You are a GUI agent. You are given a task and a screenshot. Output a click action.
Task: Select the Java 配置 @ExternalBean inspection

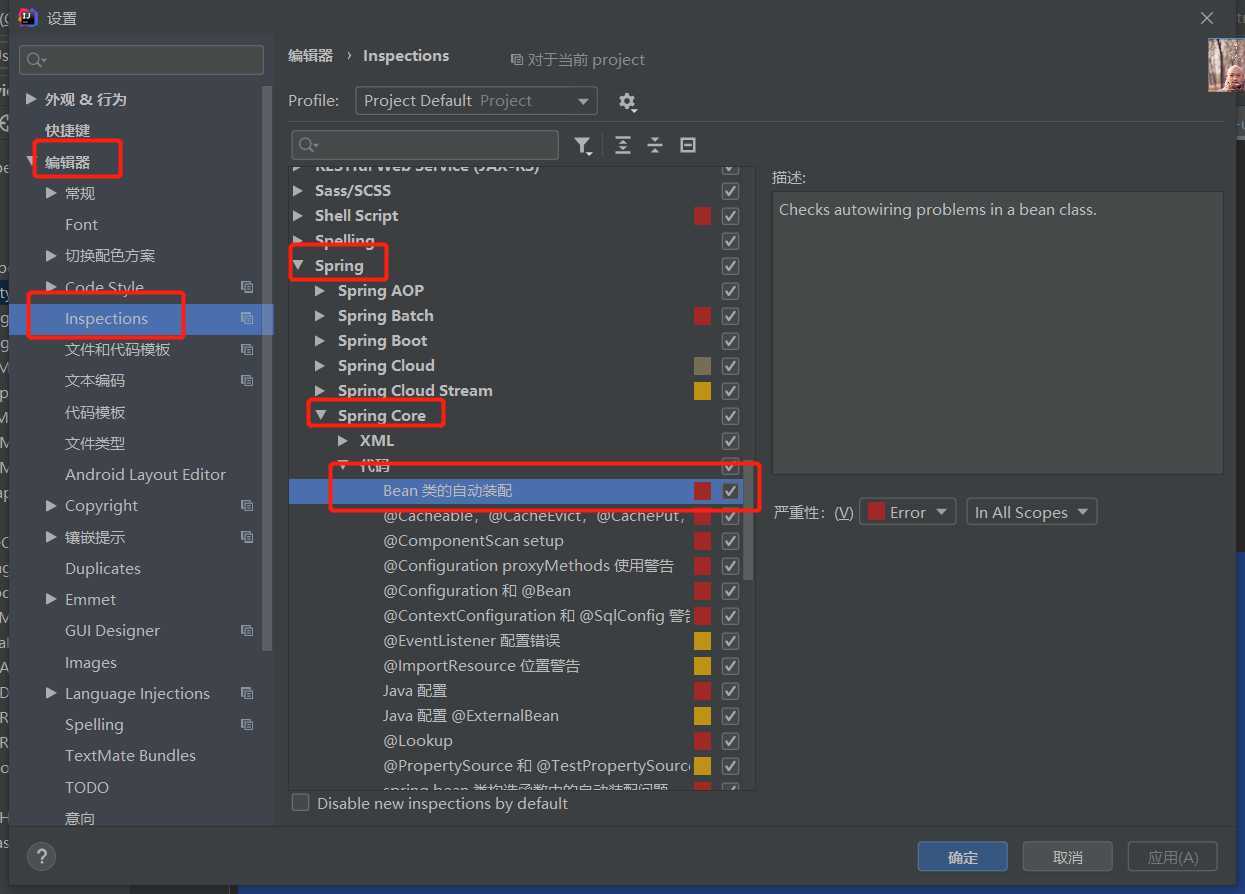(x=470, y=716)
